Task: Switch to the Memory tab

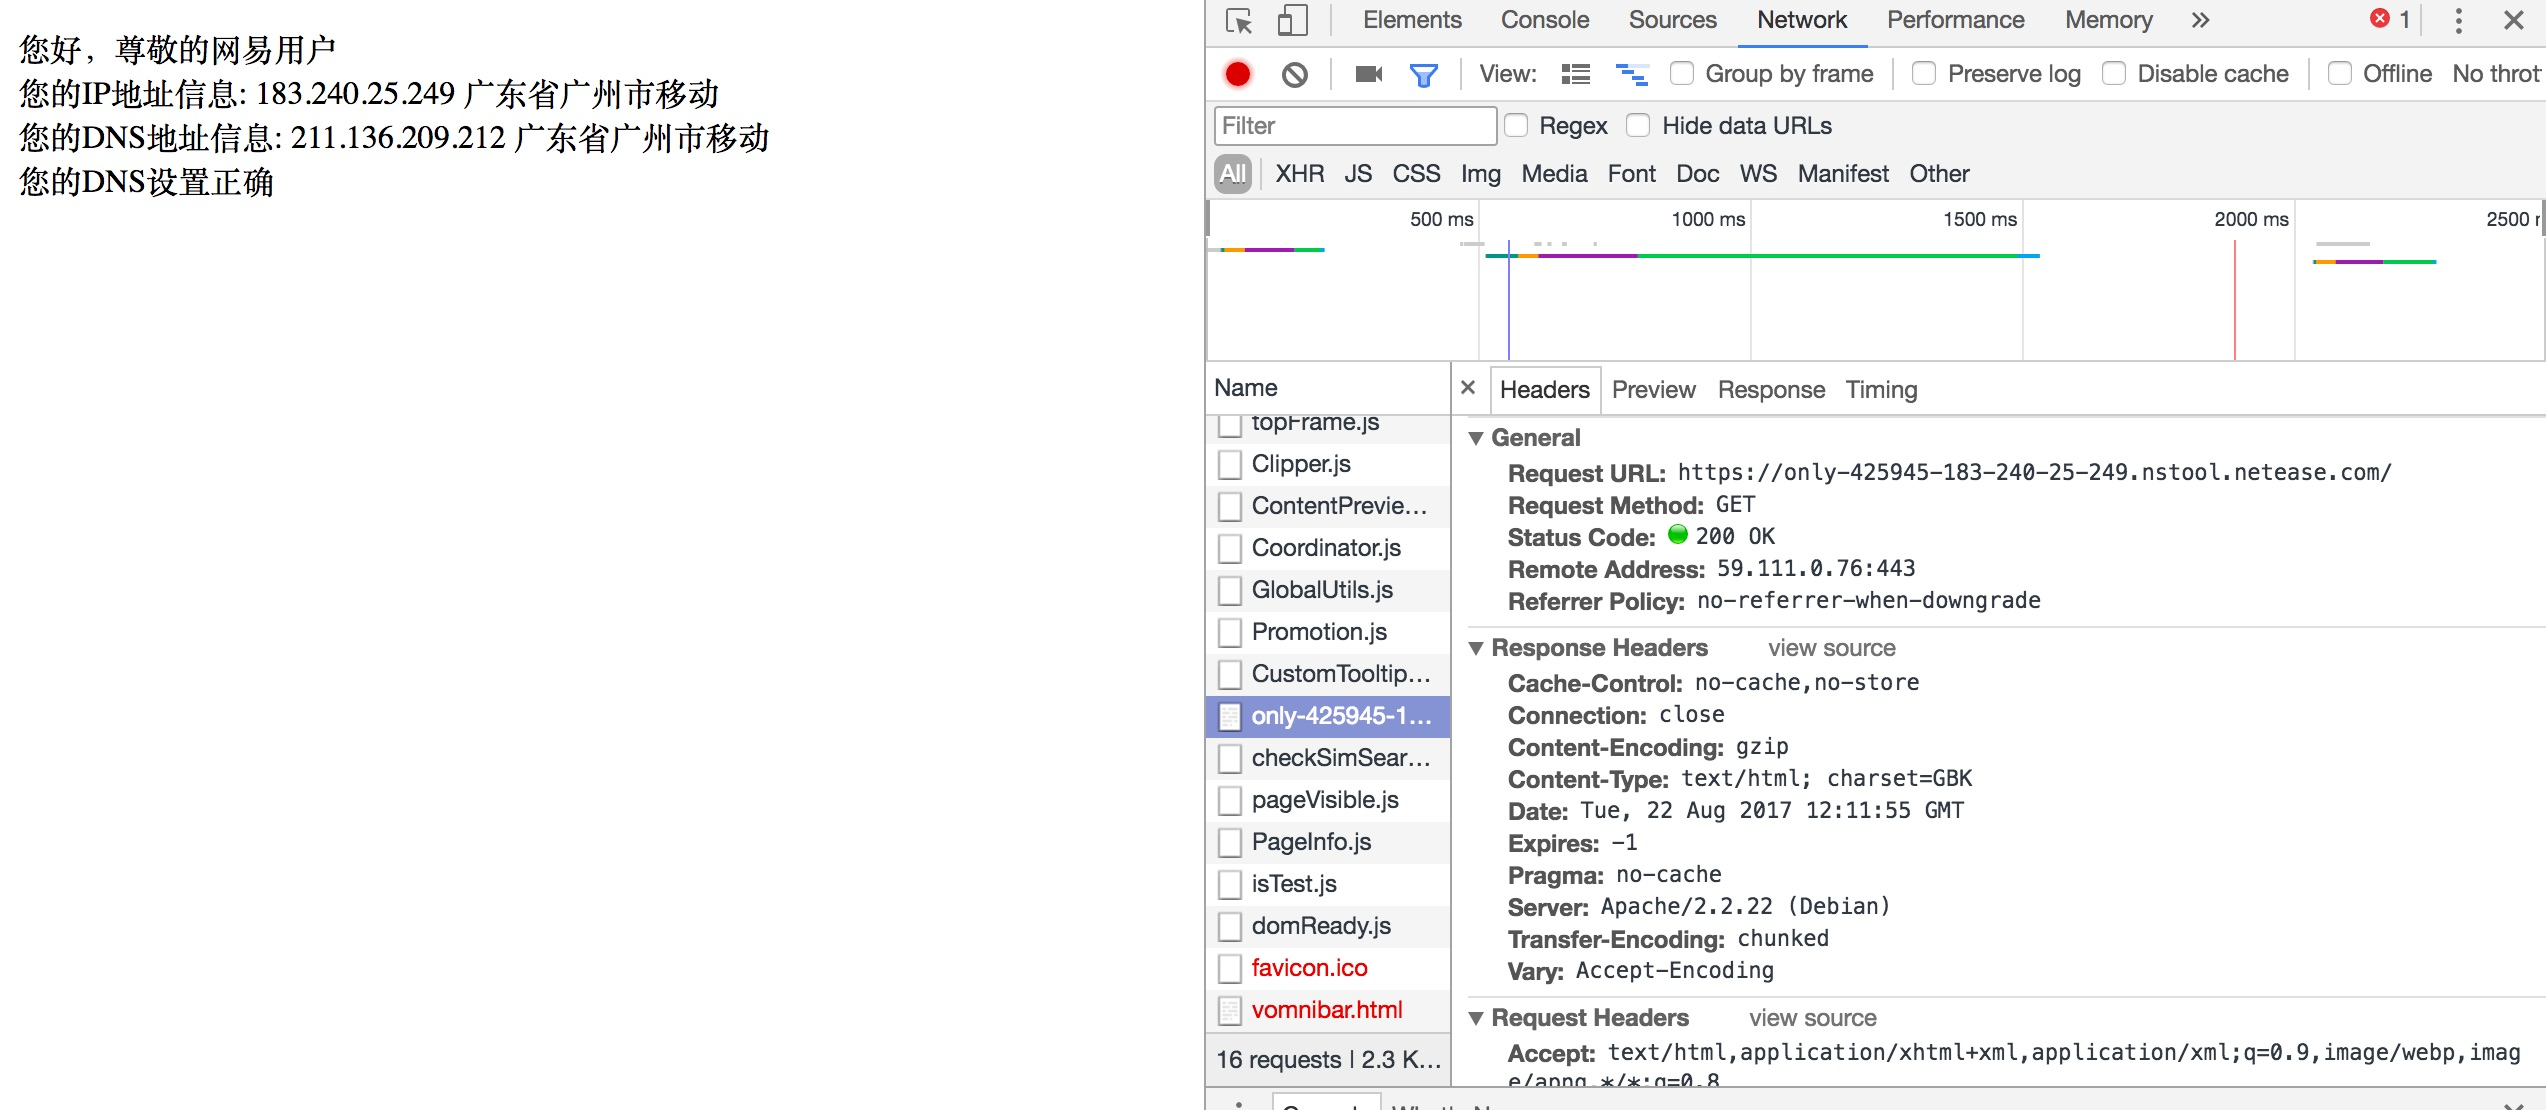Action: click(2109, 20)
